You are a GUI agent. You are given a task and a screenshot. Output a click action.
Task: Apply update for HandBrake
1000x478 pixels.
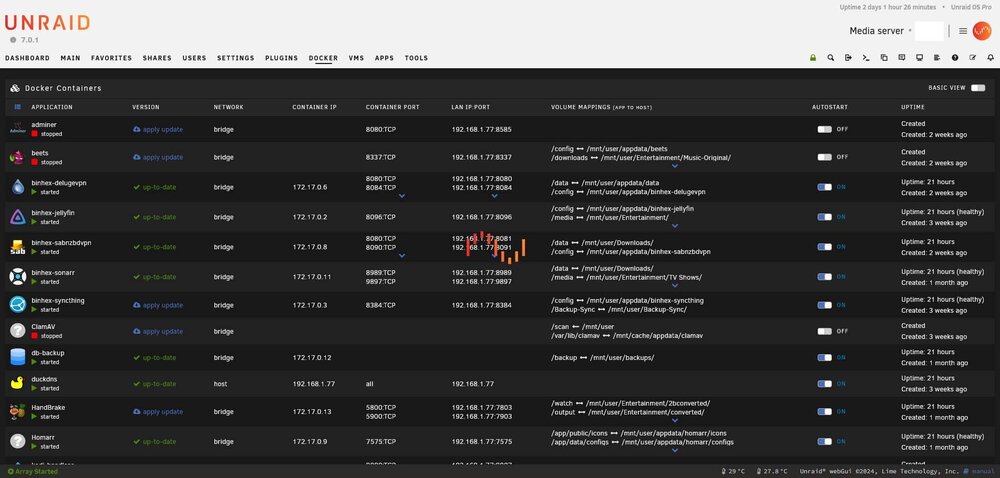click(x=158, y=412)
